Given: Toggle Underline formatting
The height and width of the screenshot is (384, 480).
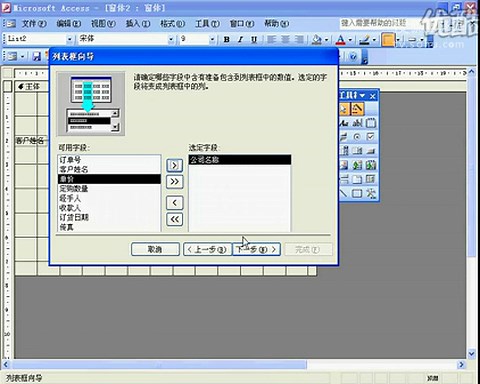Looking at the screenshot, I should pos(254,40).
